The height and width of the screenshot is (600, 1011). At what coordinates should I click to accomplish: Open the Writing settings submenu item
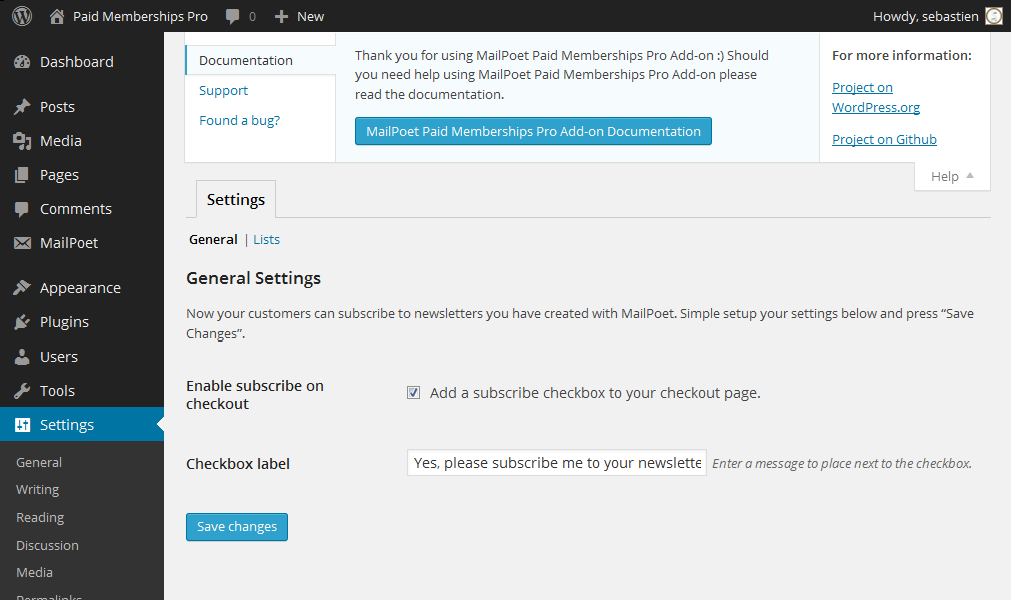[37, 490]
